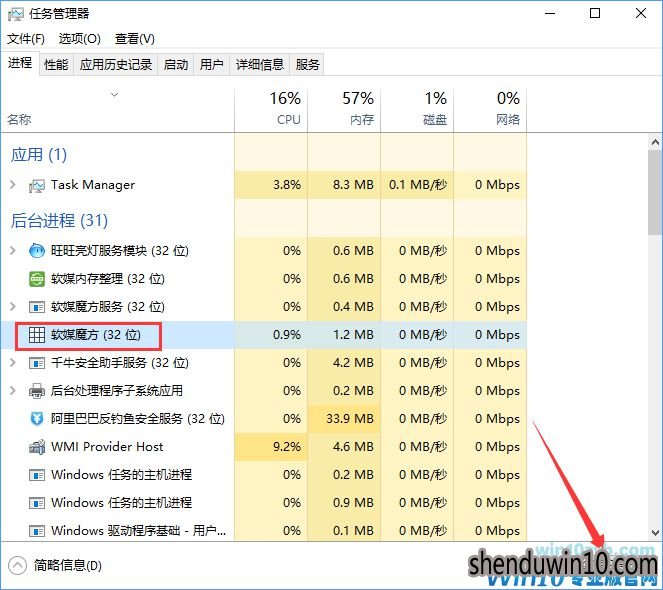Click the 33.9 MB memory value
Viewport: 663px width, 590px height.
[350, 419]
